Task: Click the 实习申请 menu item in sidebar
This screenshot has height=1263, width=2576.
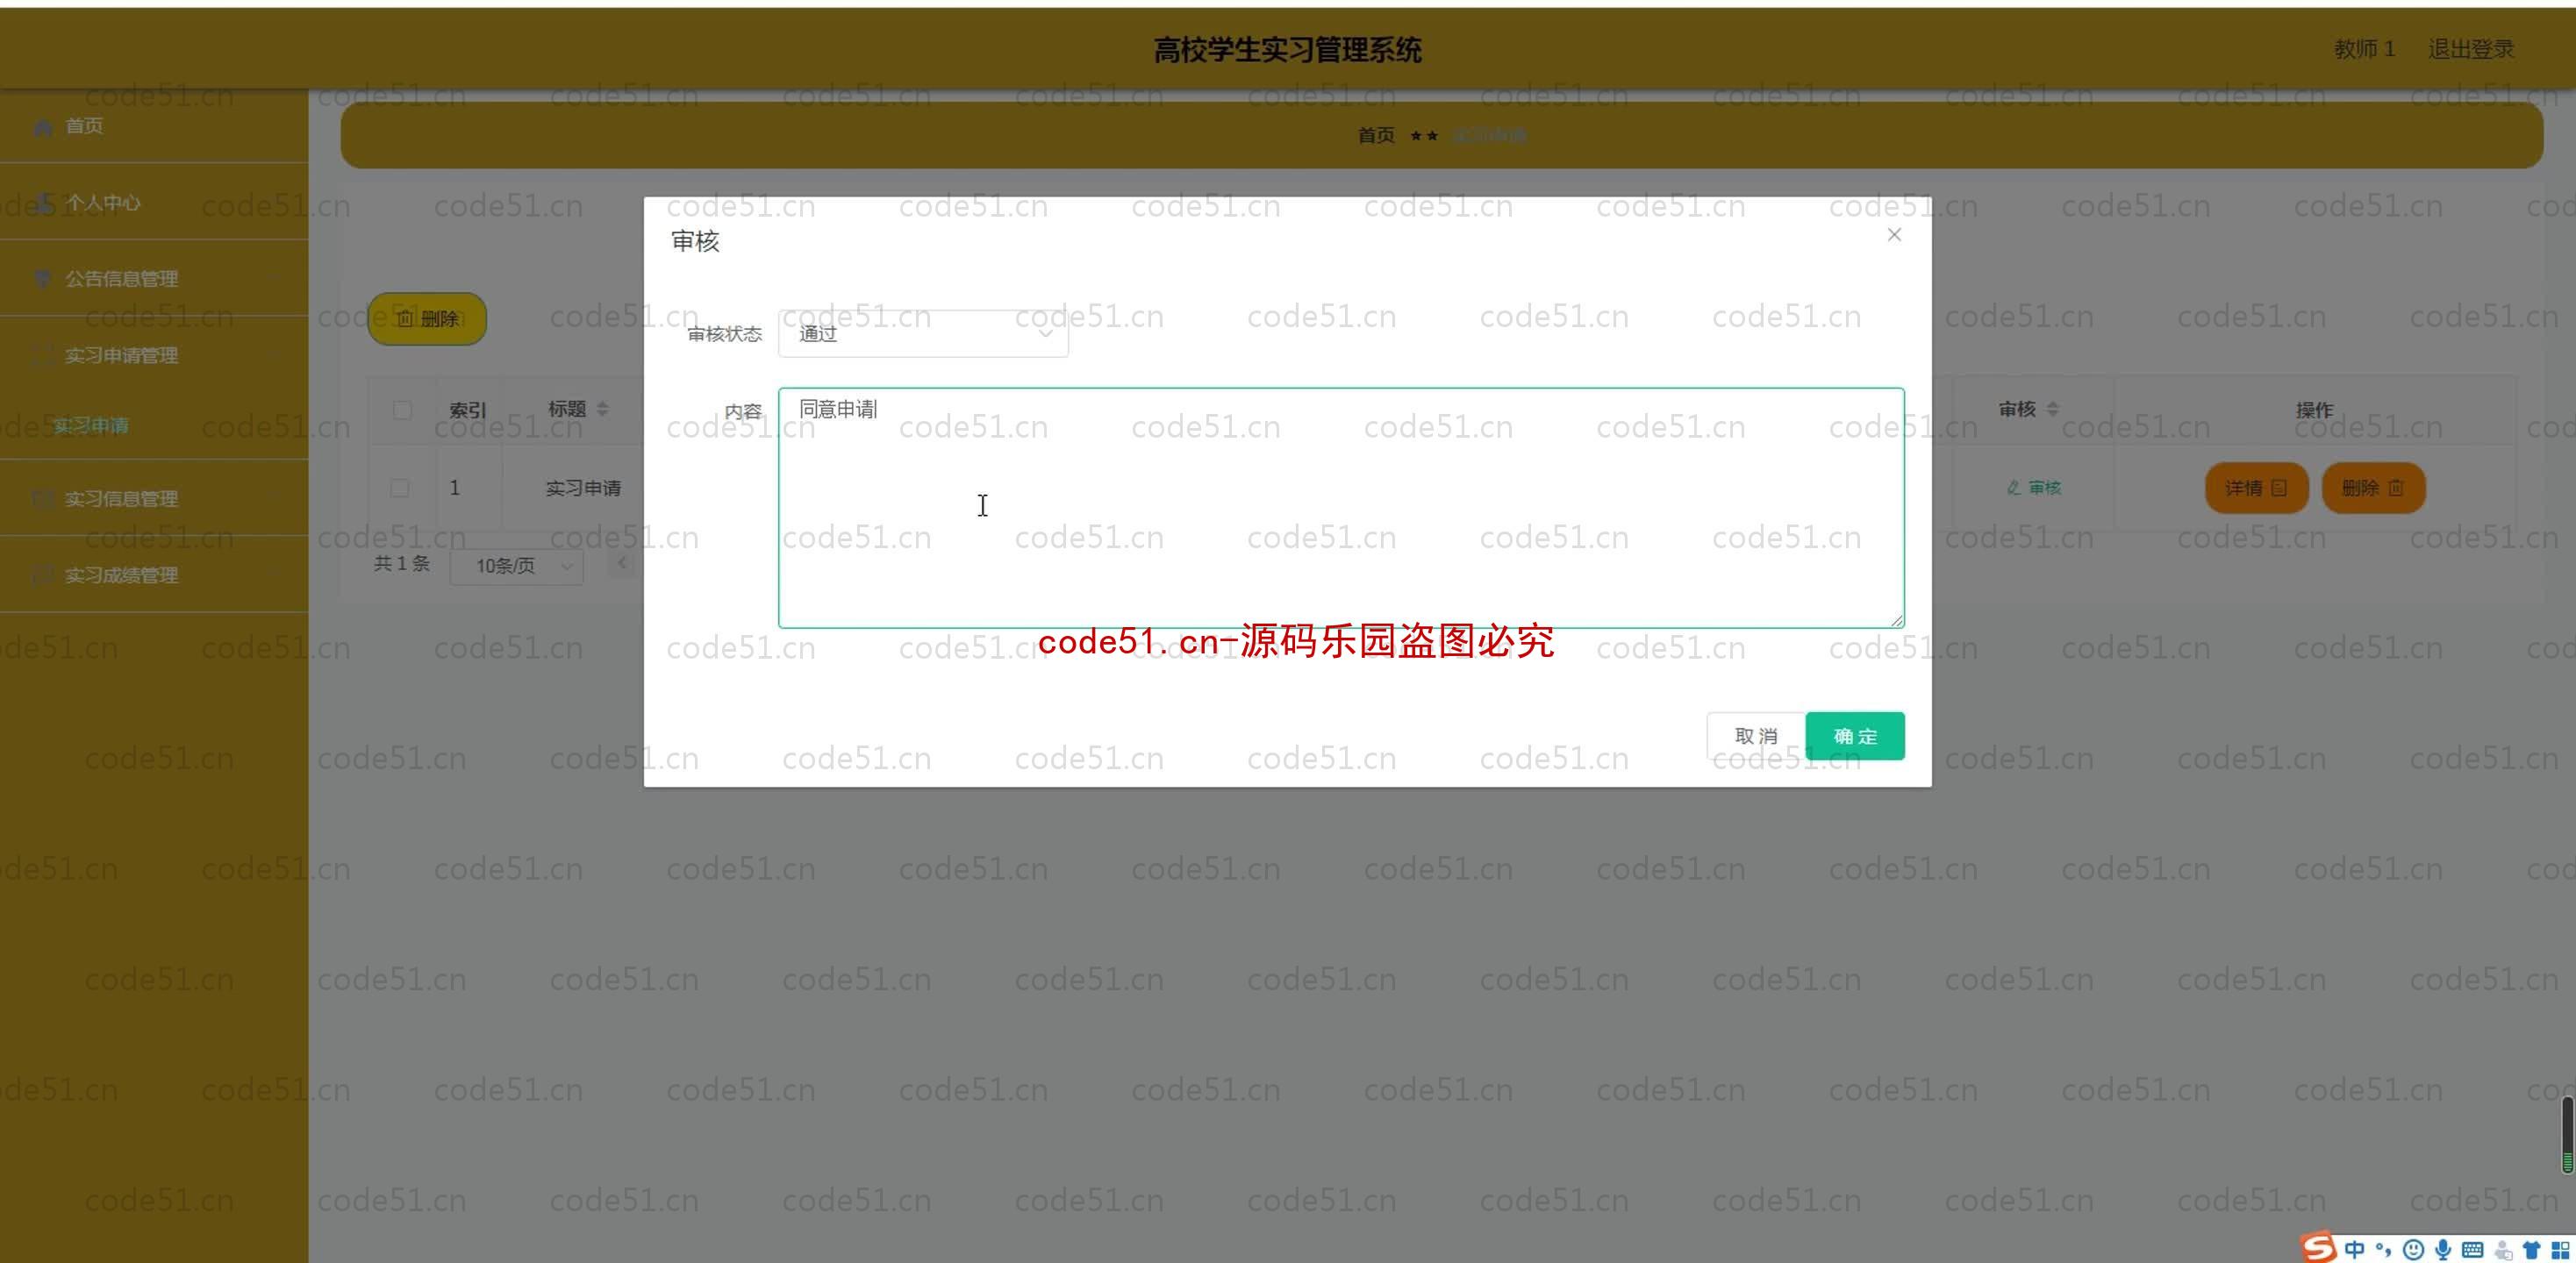Action: point(90,424)
